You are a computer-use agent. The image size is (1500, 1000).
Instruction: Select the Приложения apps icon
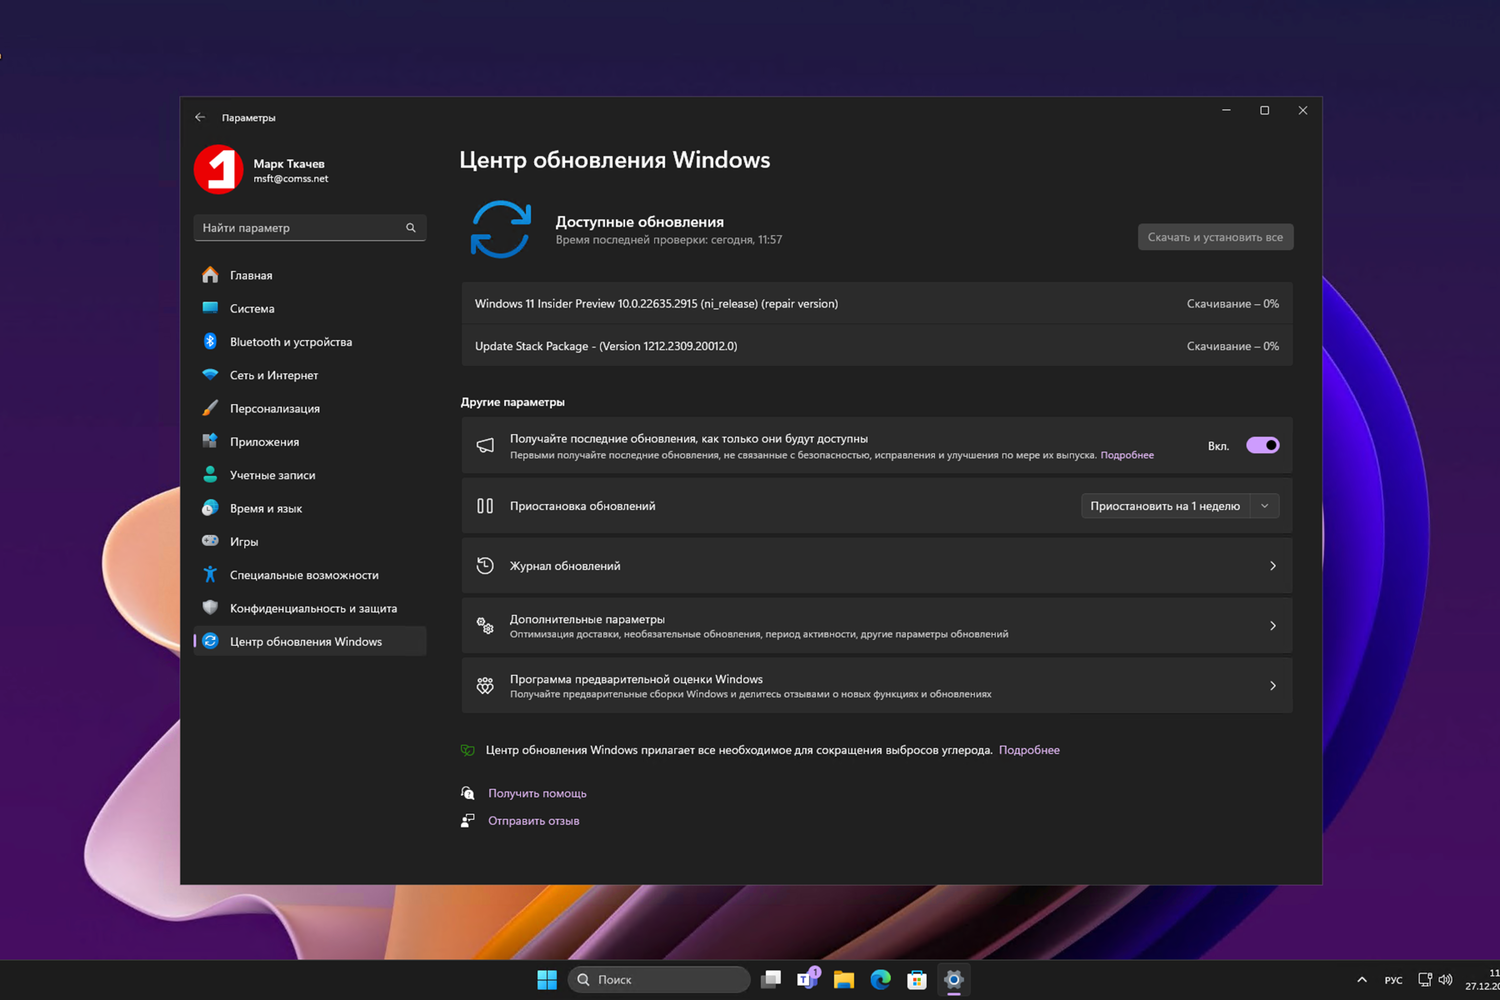(x=210, y=441)
